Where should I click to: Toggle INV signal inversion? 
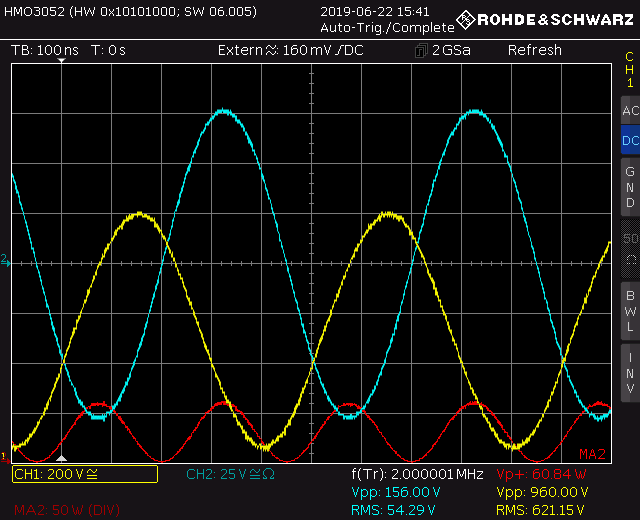629,372
